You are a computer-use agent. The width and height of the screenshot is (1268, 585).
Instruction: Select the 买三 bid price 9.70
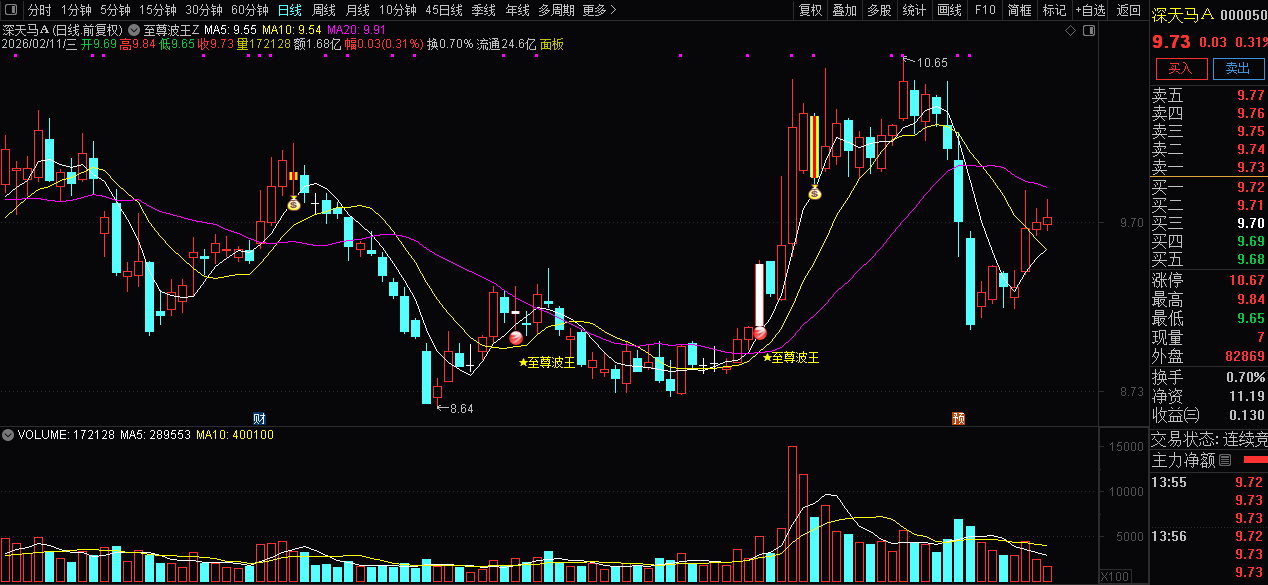(1251, 223)
